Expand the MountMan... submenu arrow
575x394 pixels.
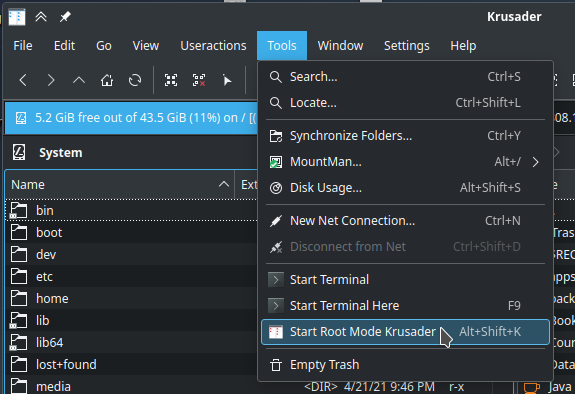click(535, 162)
